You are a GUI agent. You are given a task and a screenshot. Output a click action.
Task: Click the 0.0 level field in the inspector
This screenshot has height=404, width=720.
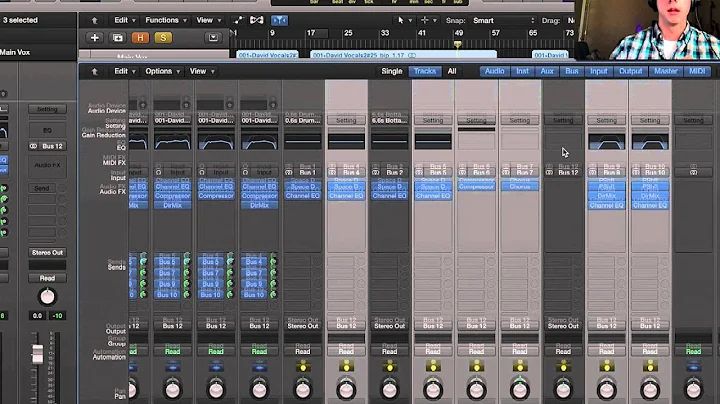coord(37,316)
